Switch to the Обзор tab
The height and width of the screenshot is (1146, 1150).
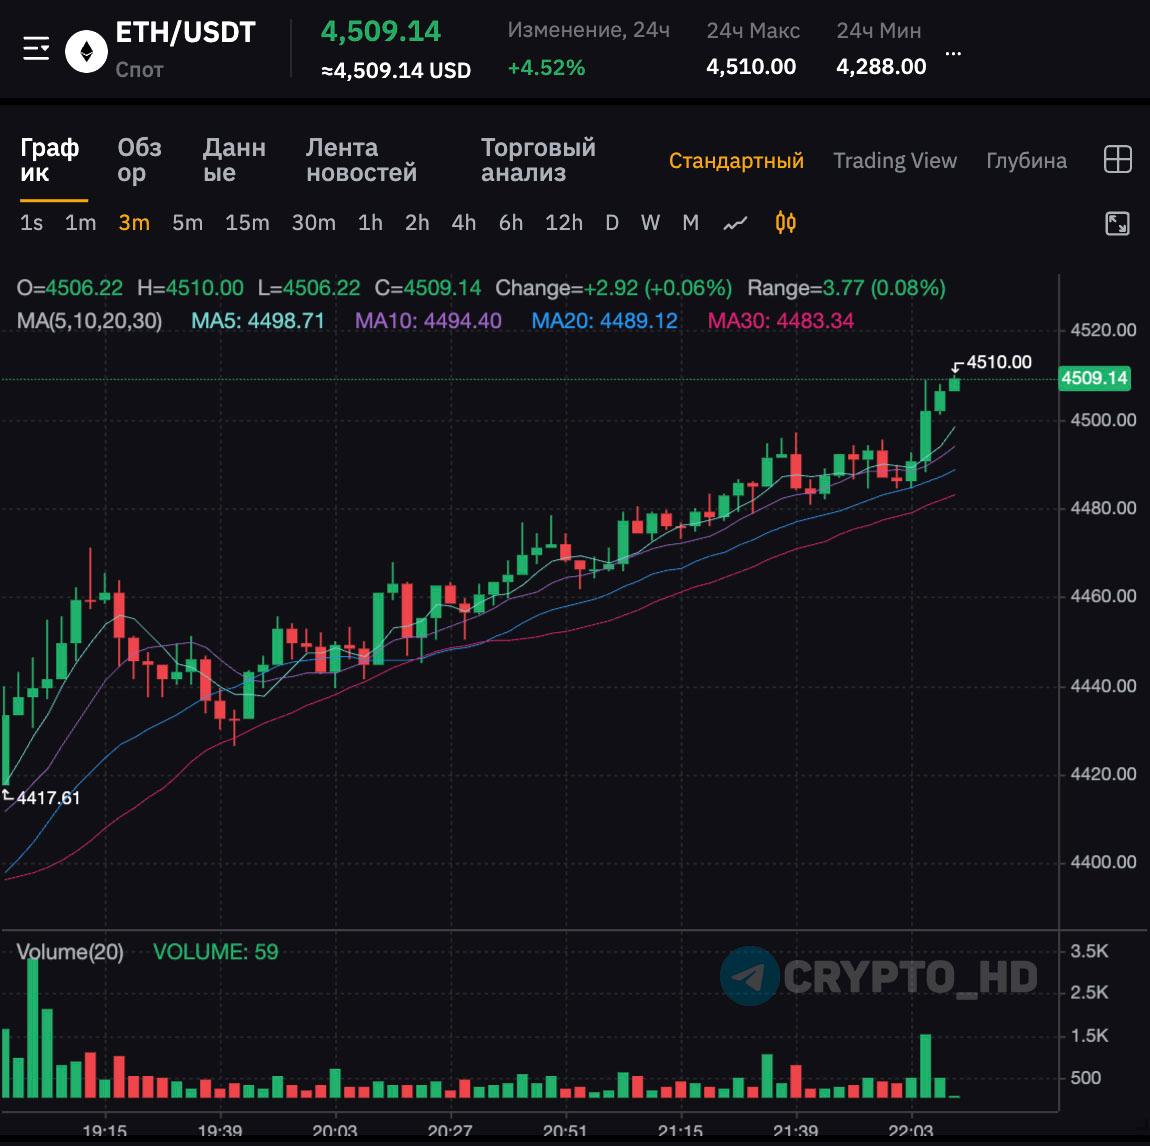[x=139, y=160]
